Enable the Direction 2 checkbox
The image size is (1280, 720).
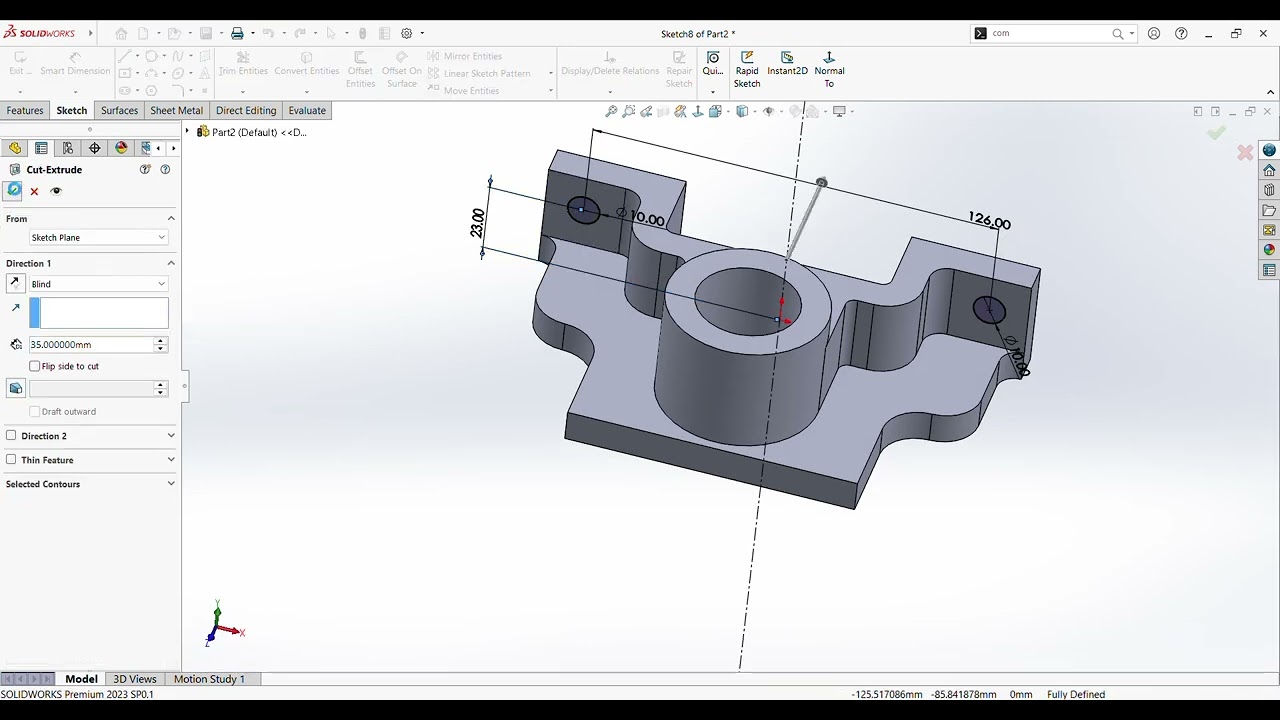(x=11, y=436)
